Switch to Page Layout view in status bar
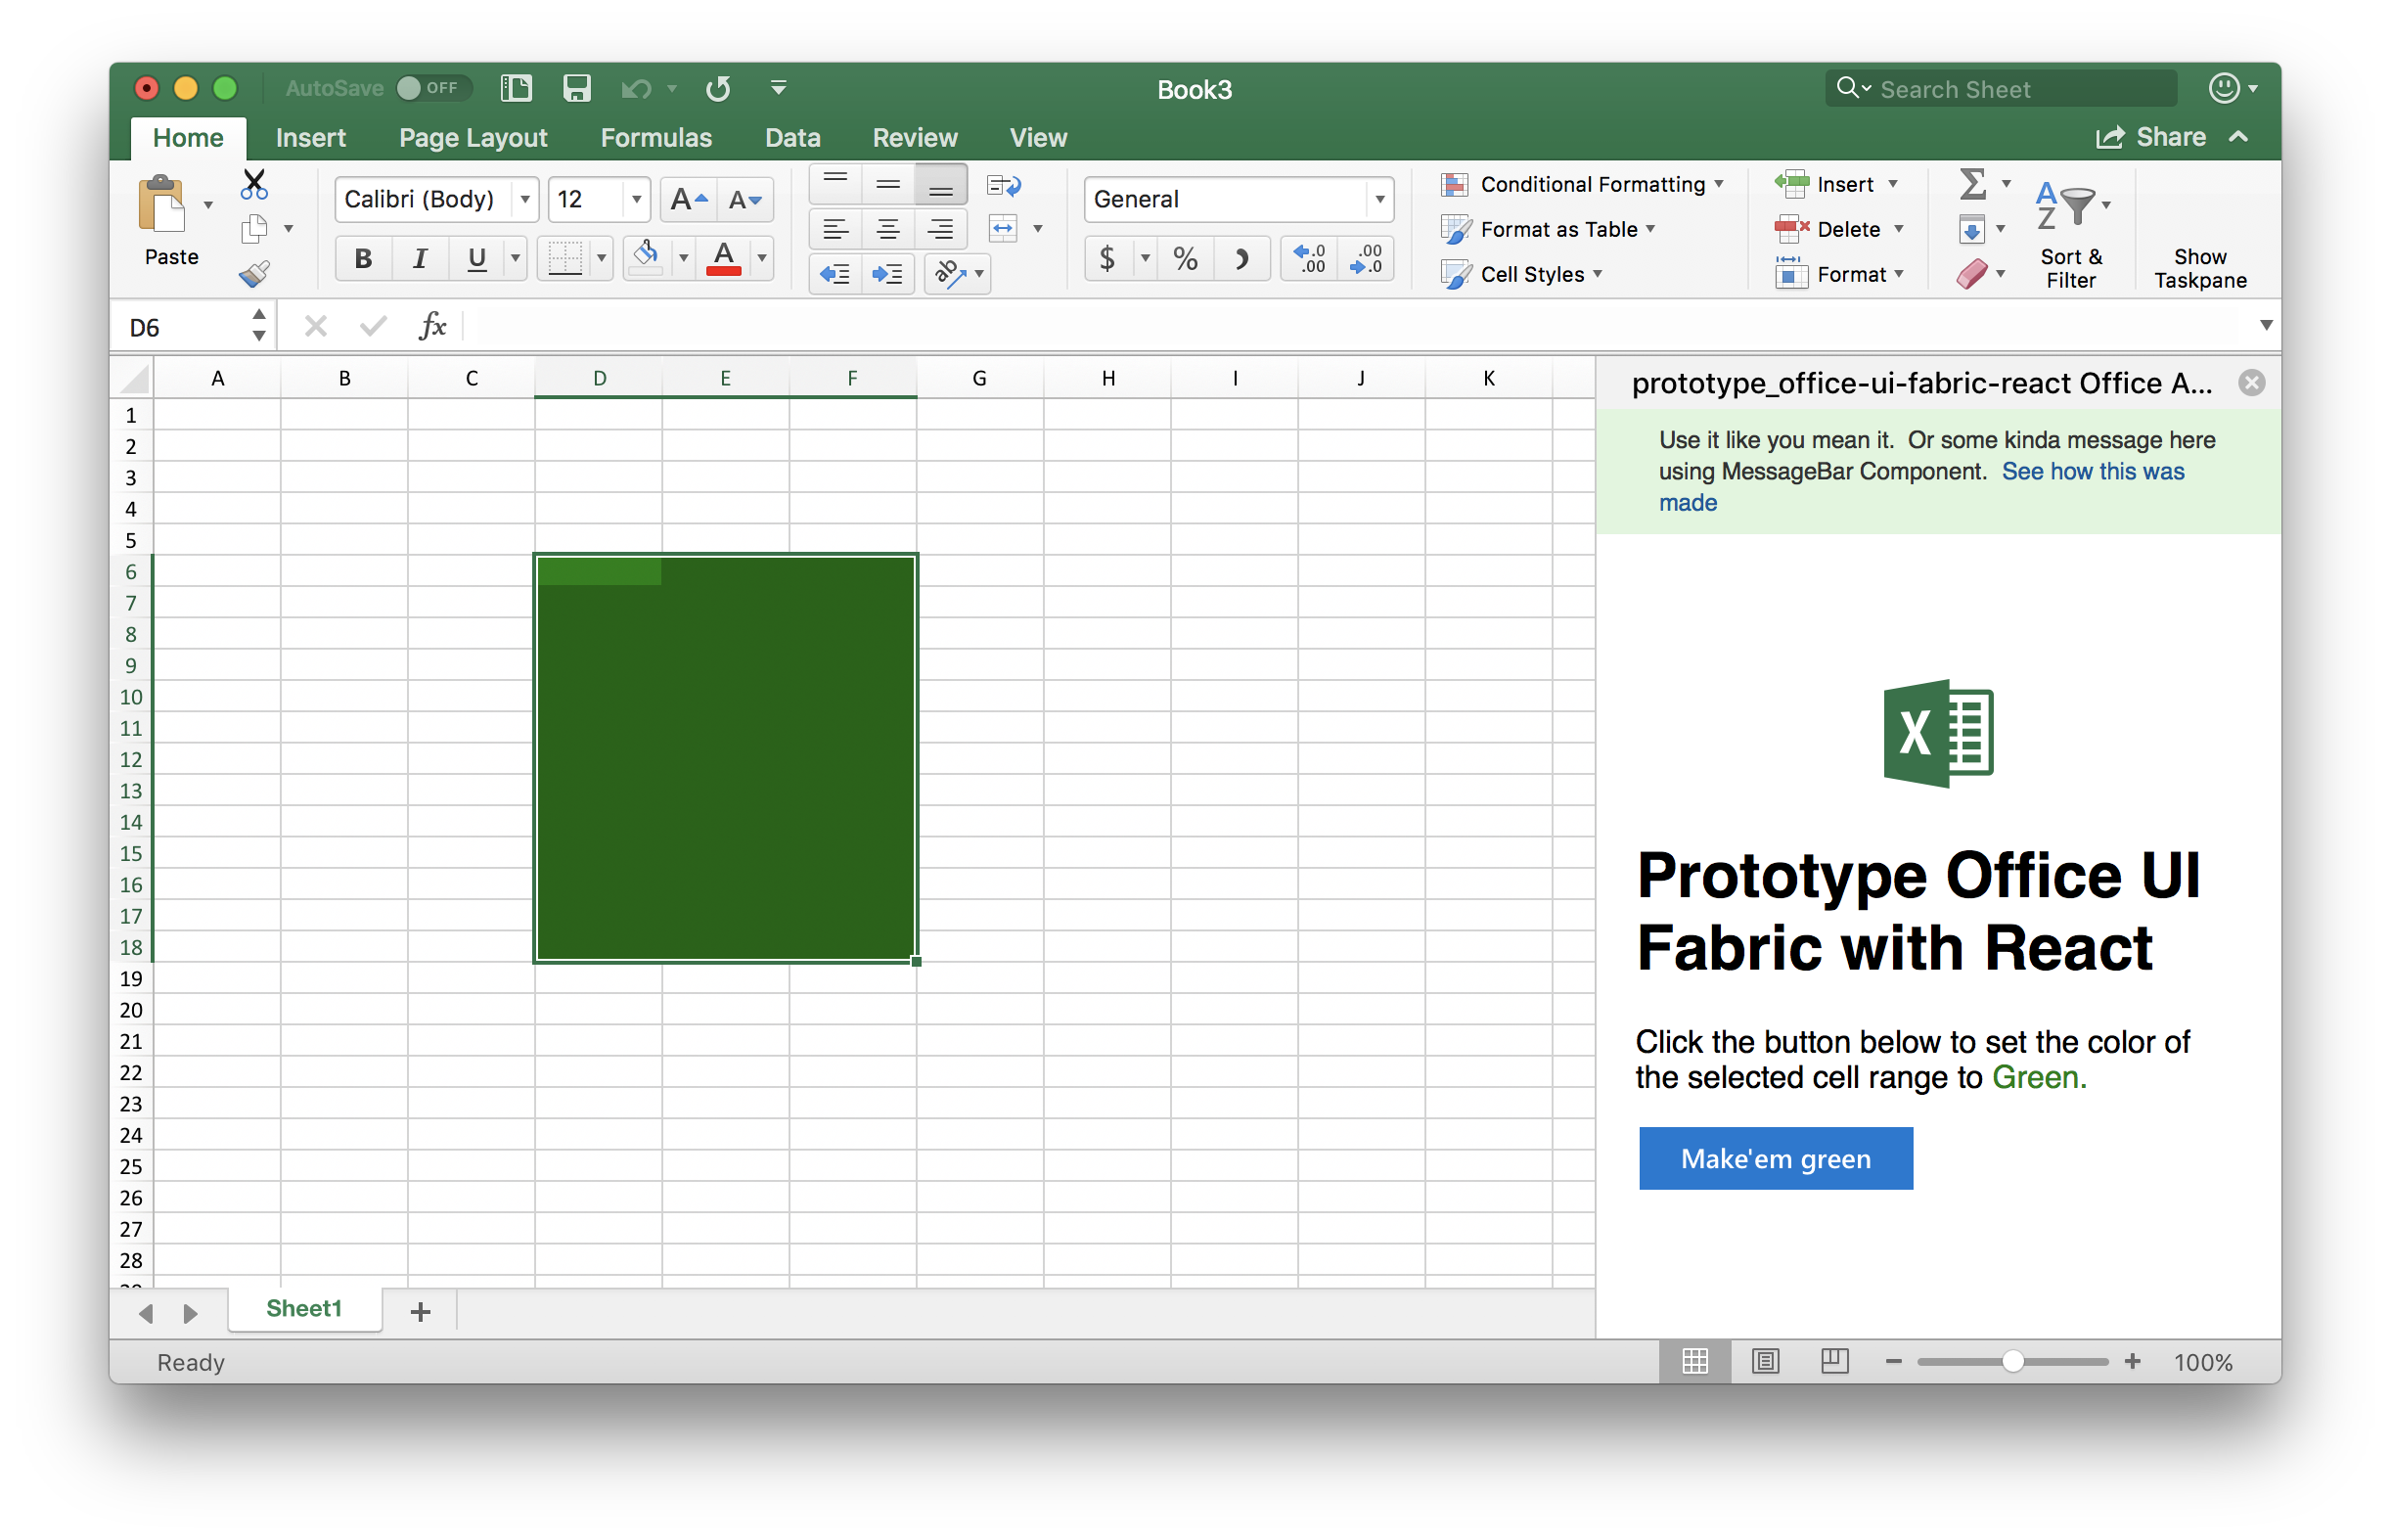2391x1540 pixels. click(1765, 1361)
